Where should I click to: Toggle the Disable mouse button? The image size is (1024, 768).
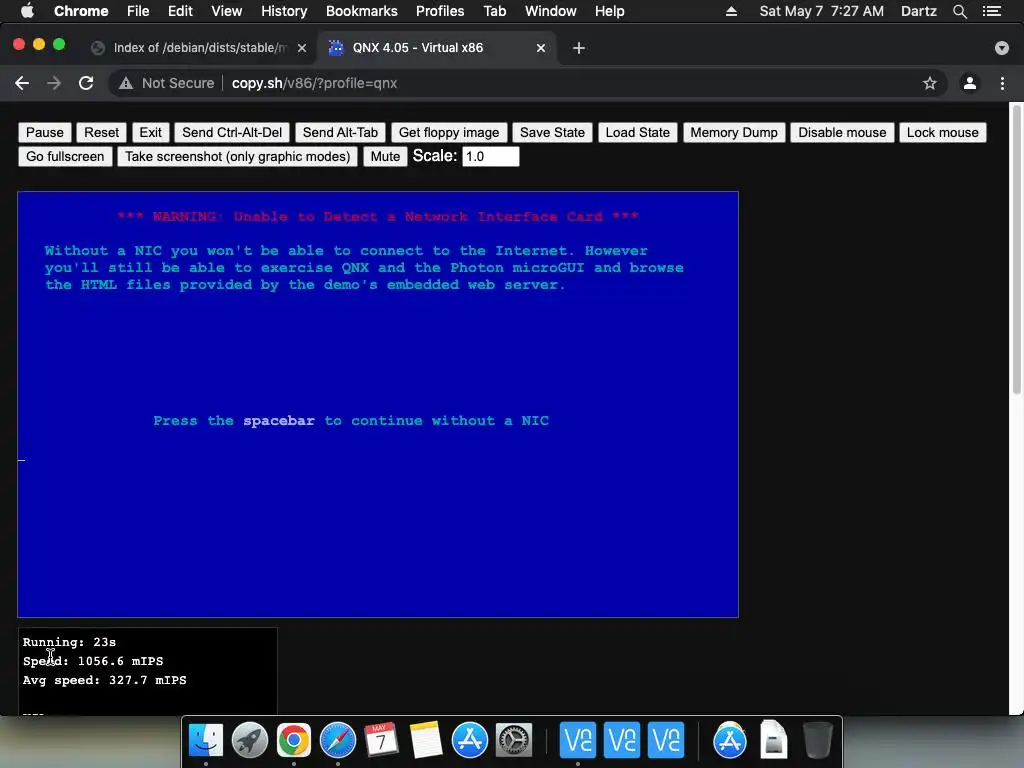842,133
